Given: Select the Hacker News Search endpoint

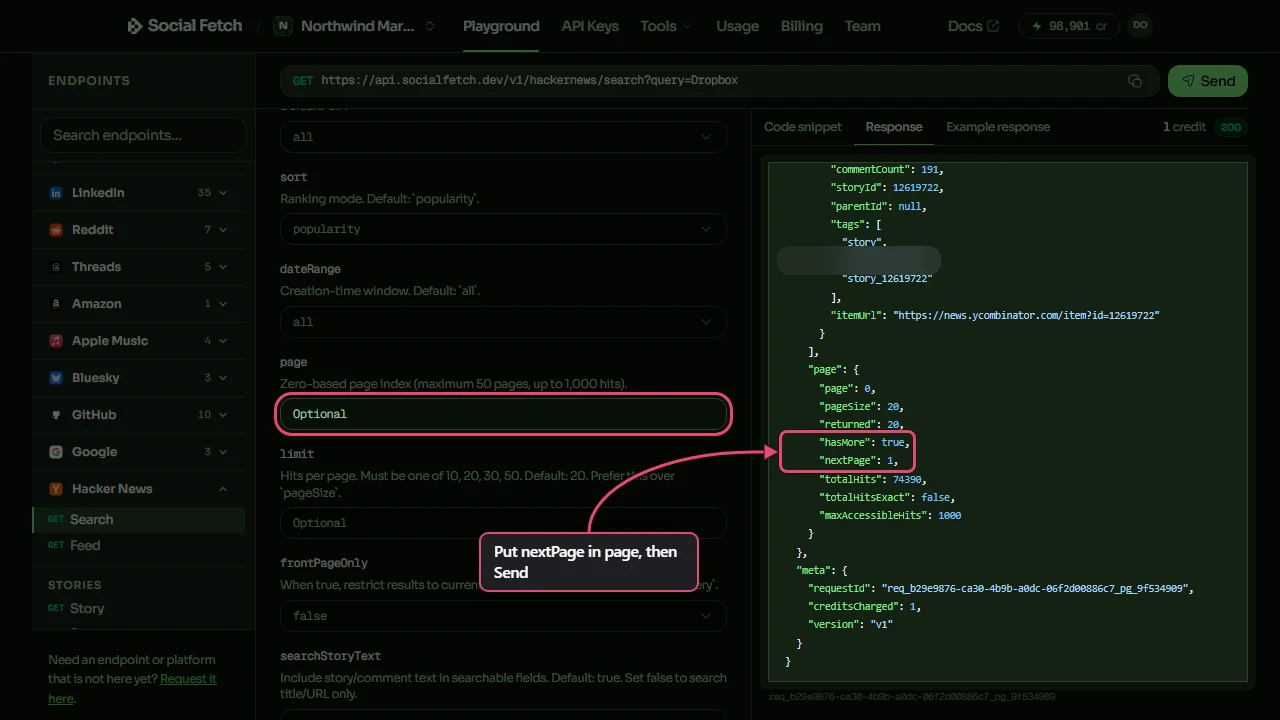Looking at the screenshot, I should 139,520.
